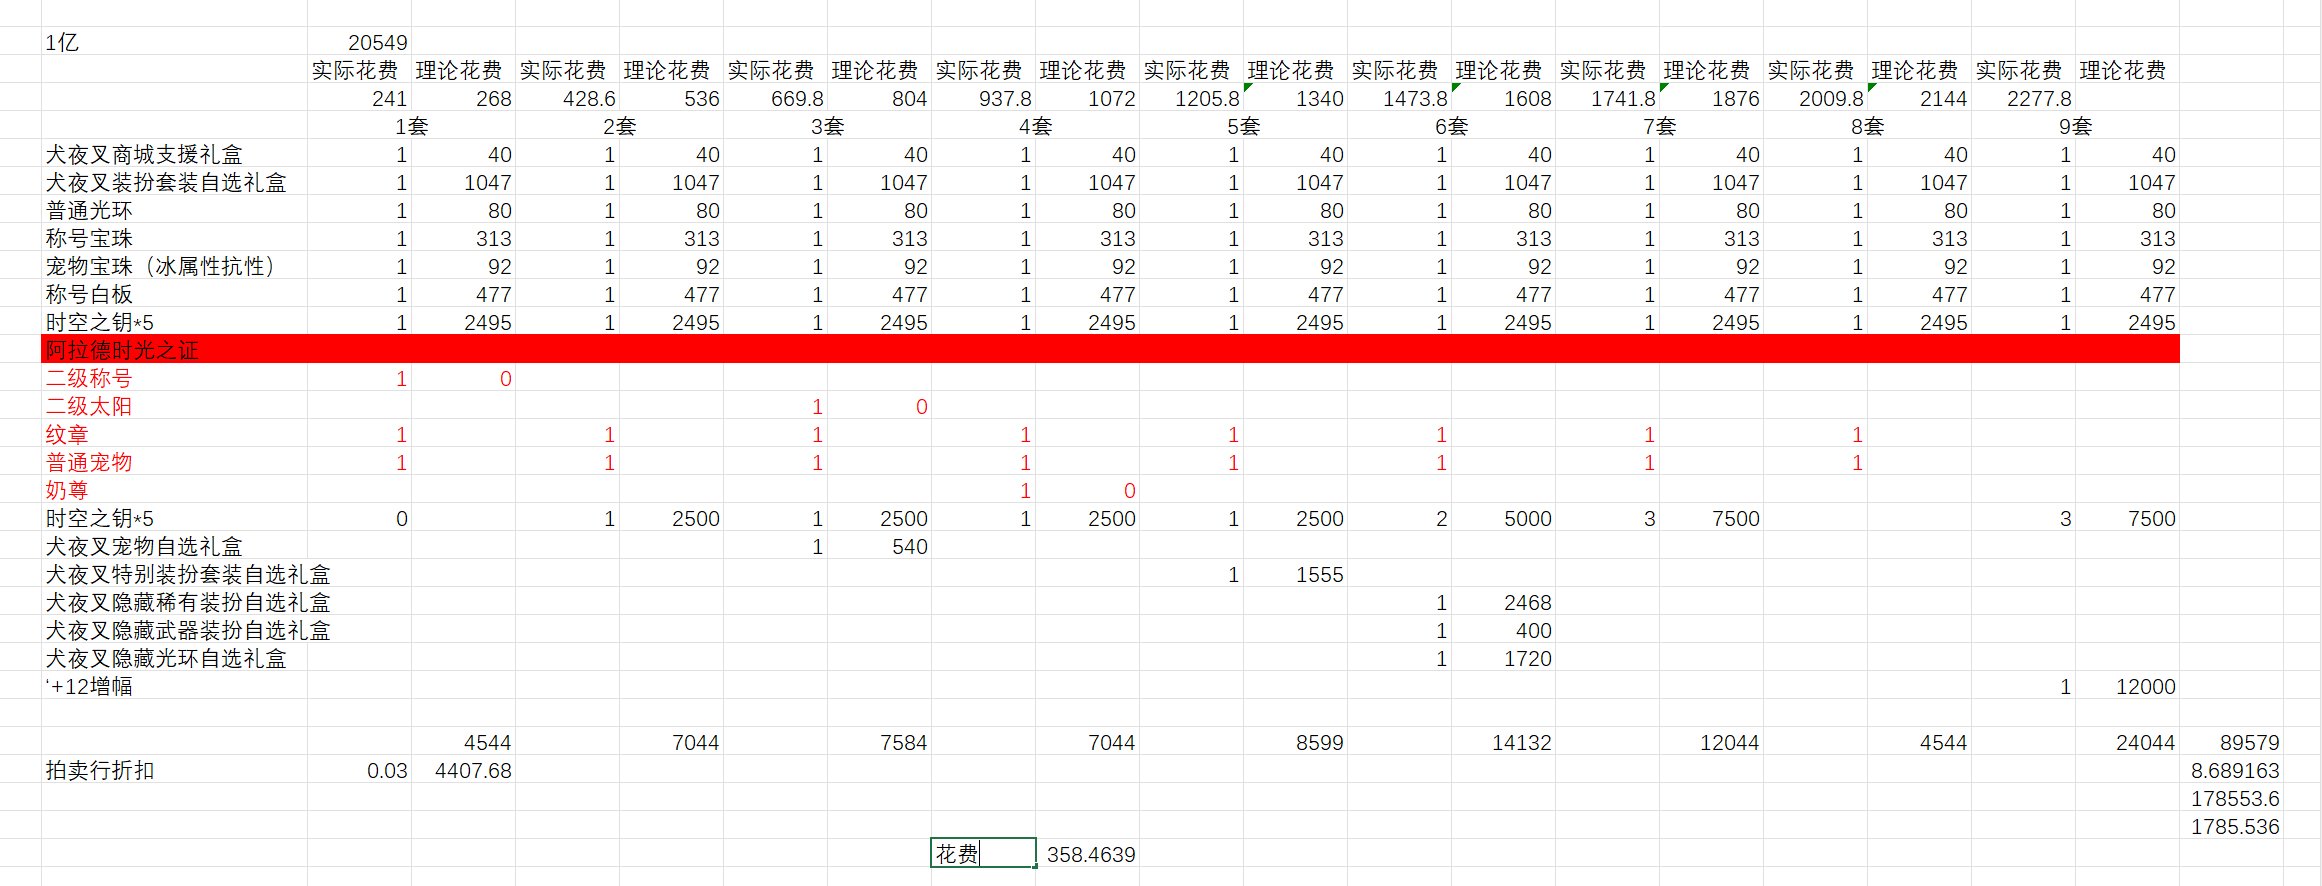Click the hidden halo value 1720
The width and height of the screenshot is (2322, 886).
[1504, 659]
